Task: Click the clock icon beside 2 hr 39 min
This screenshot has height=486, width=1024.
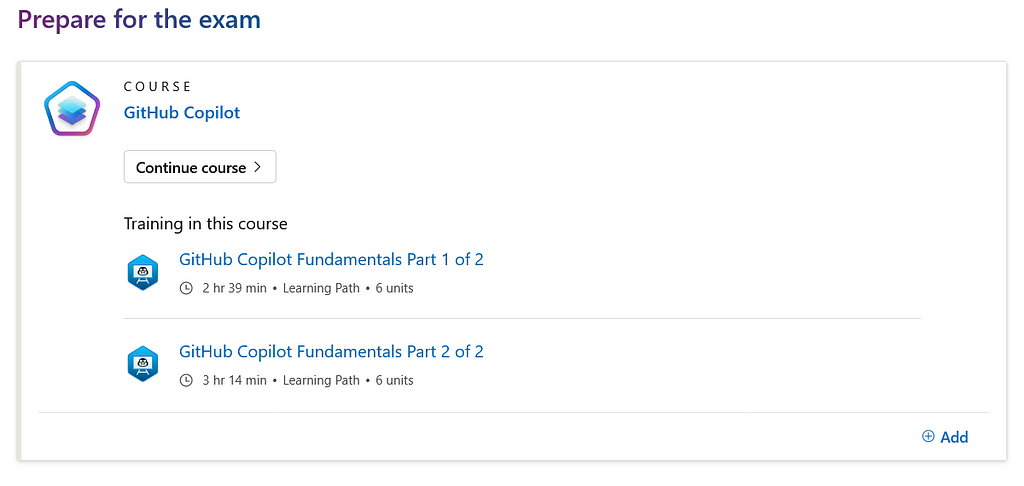Action: coord(186,288)
